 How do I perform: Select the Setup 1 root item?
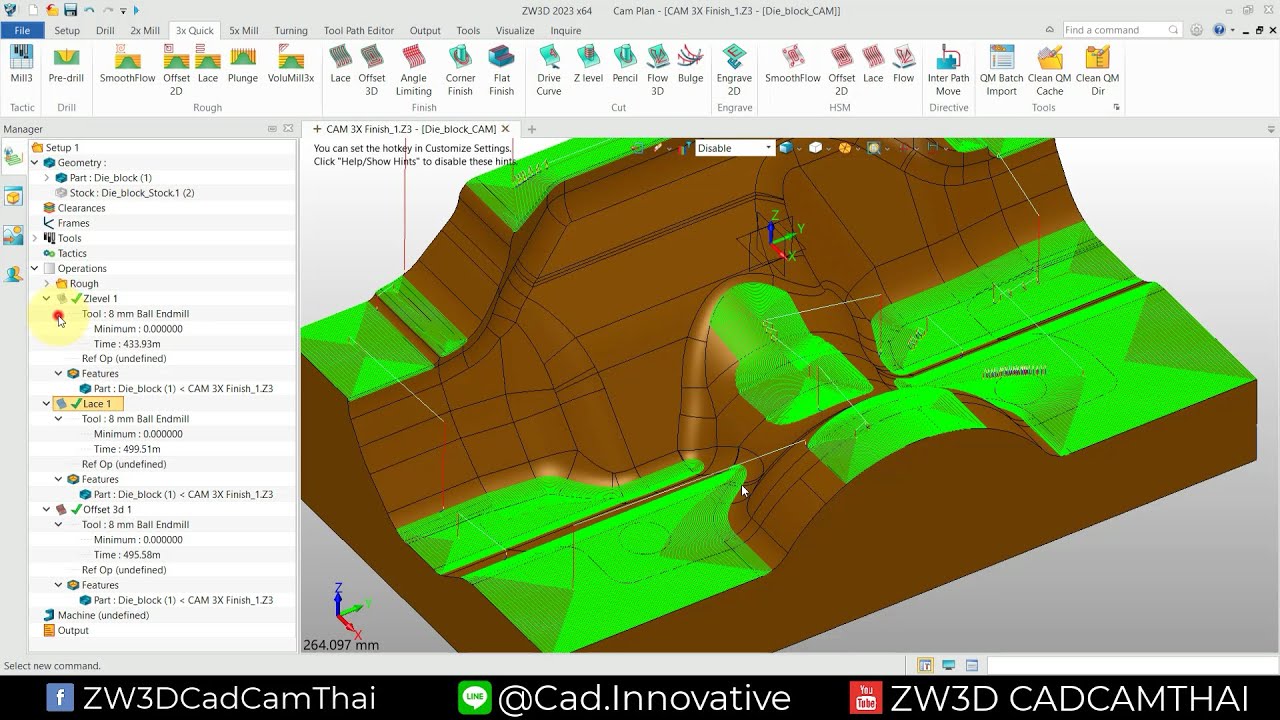[x=62, y=147]
